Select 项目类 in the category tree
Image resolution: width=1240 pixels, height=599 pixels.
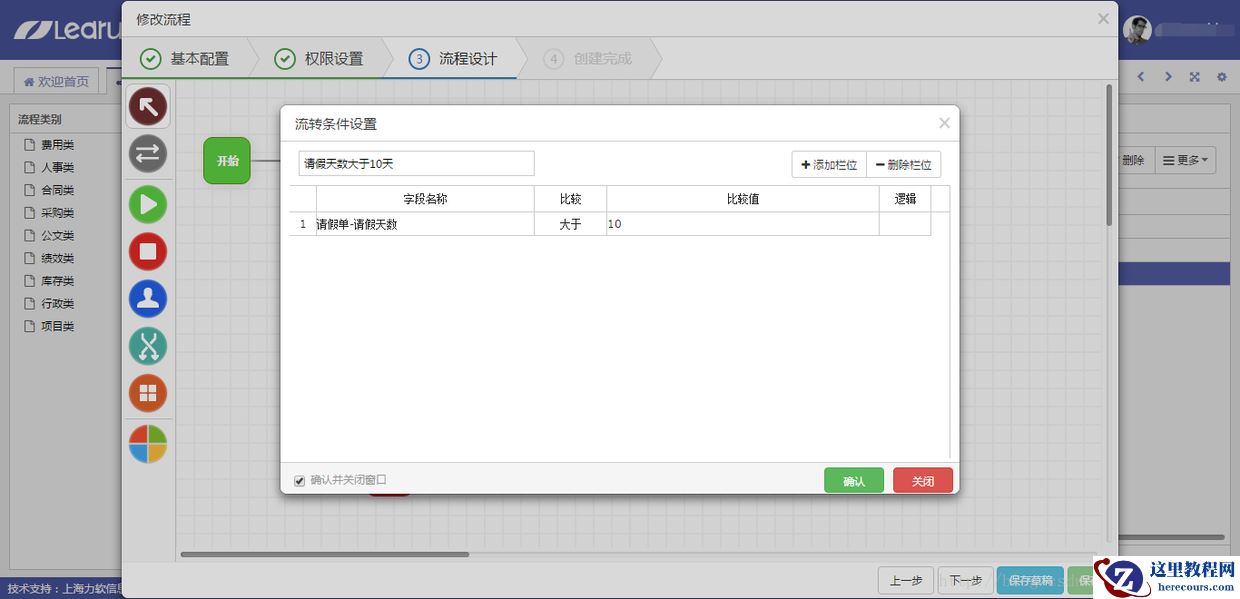point(57,326)
